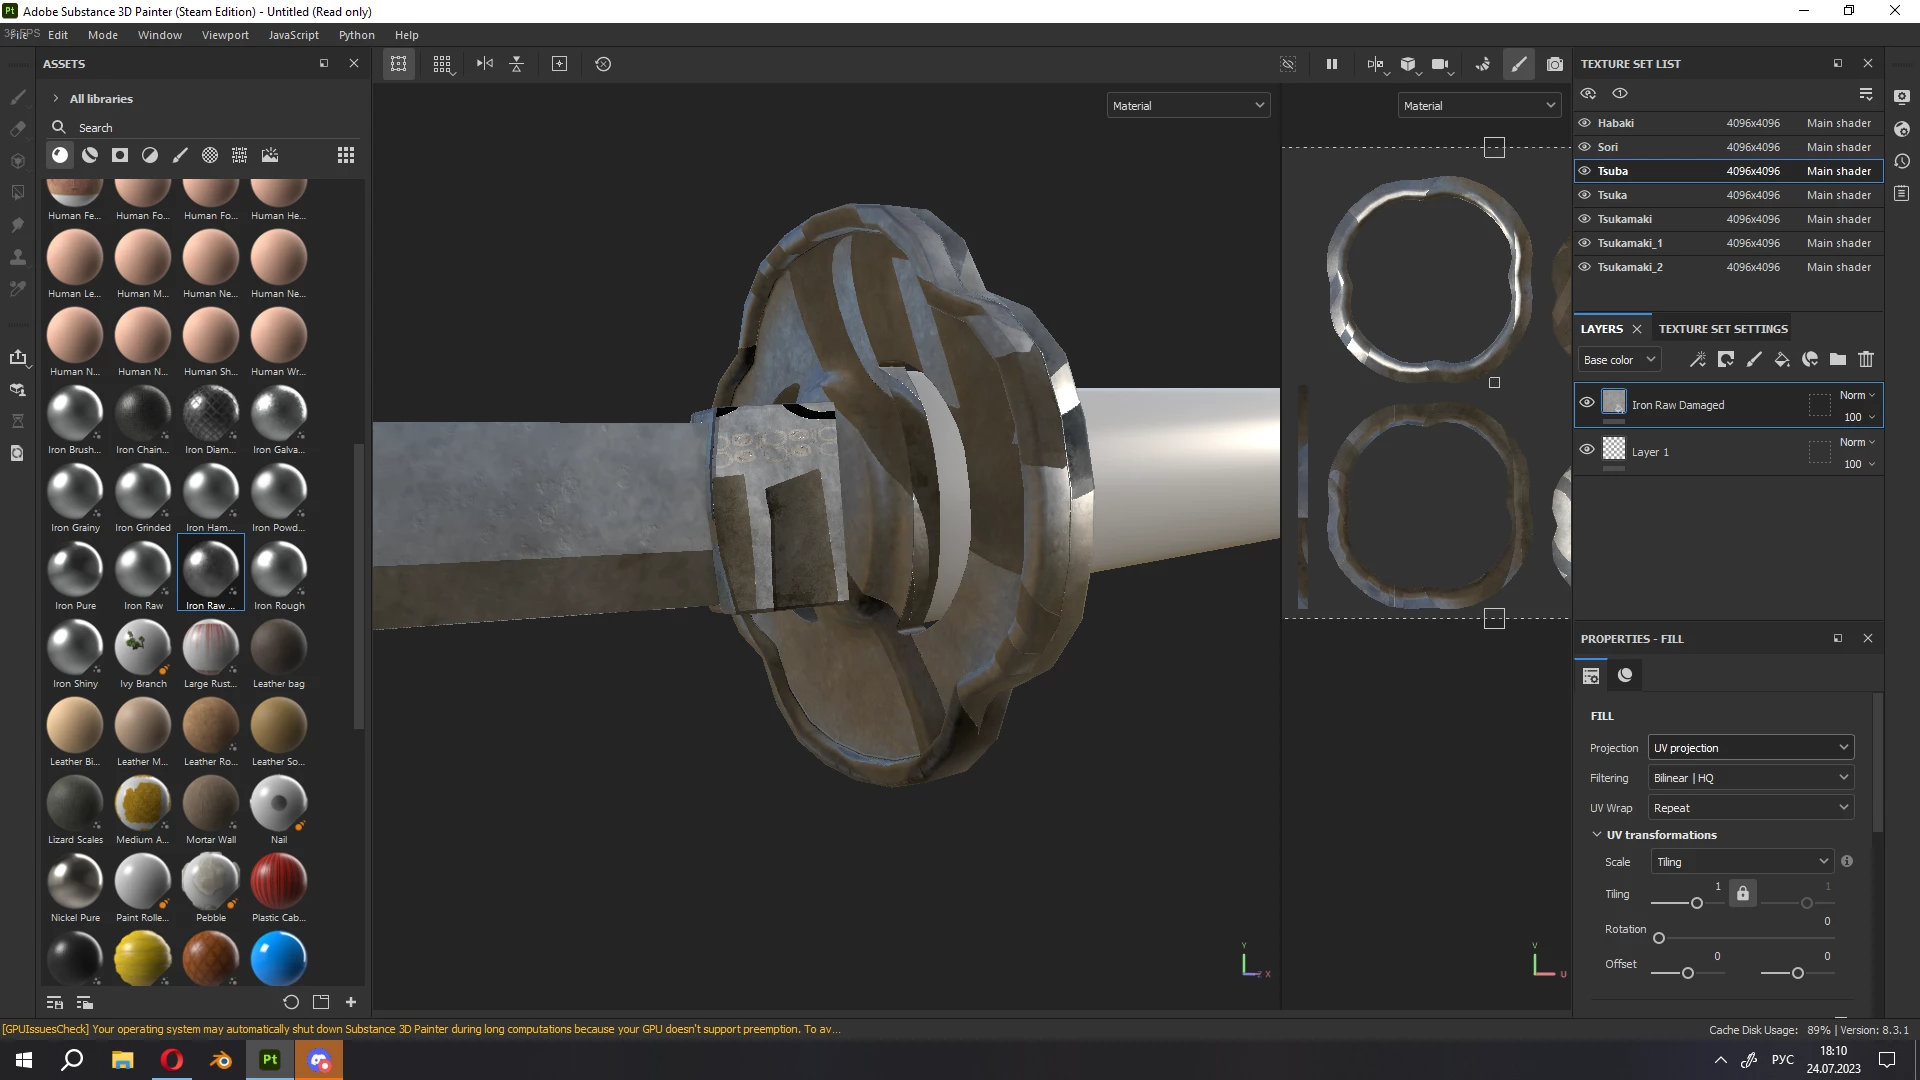Click the pause rendering icon in viewport toolbar

[x=1332, y=64]
